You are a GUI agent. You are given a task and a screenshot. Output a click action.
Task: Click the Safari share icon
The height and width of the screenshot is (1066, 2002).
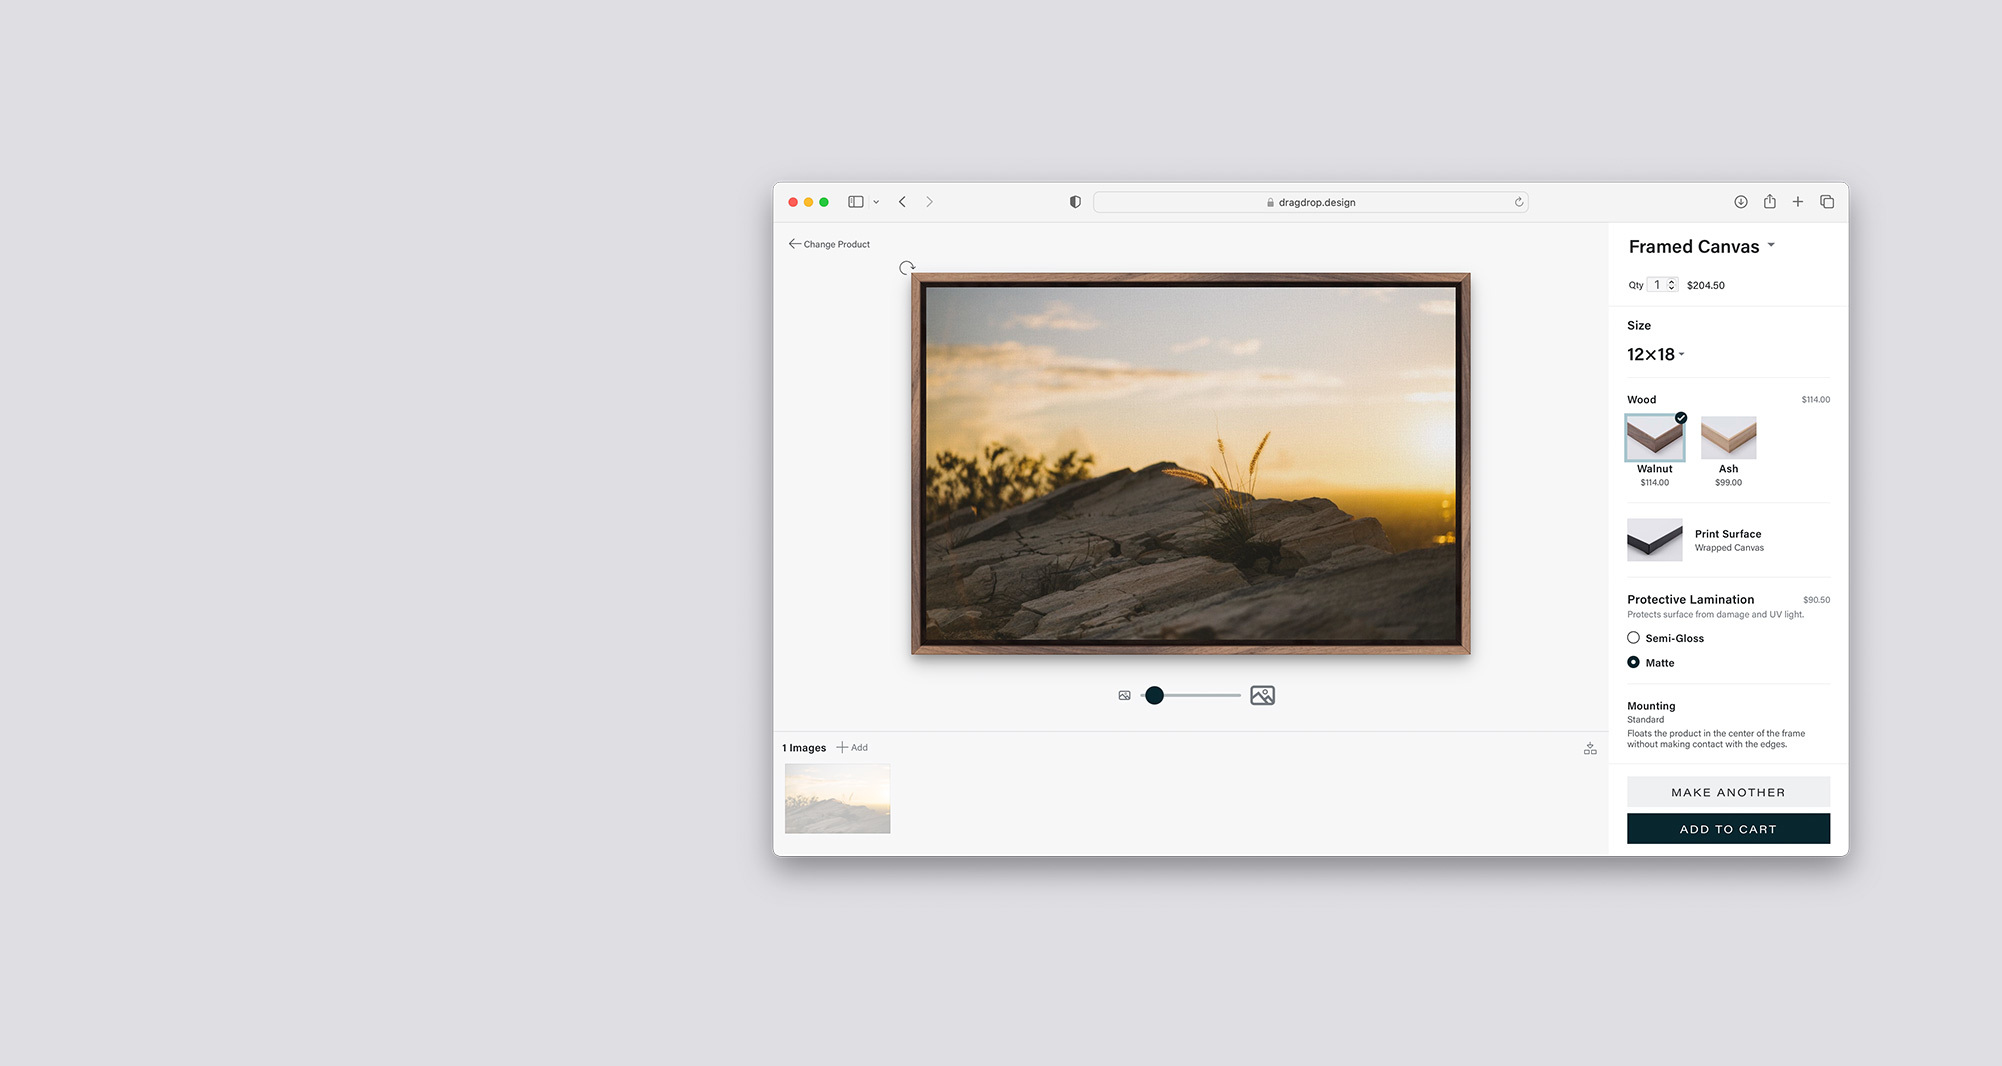(1769, 202)
